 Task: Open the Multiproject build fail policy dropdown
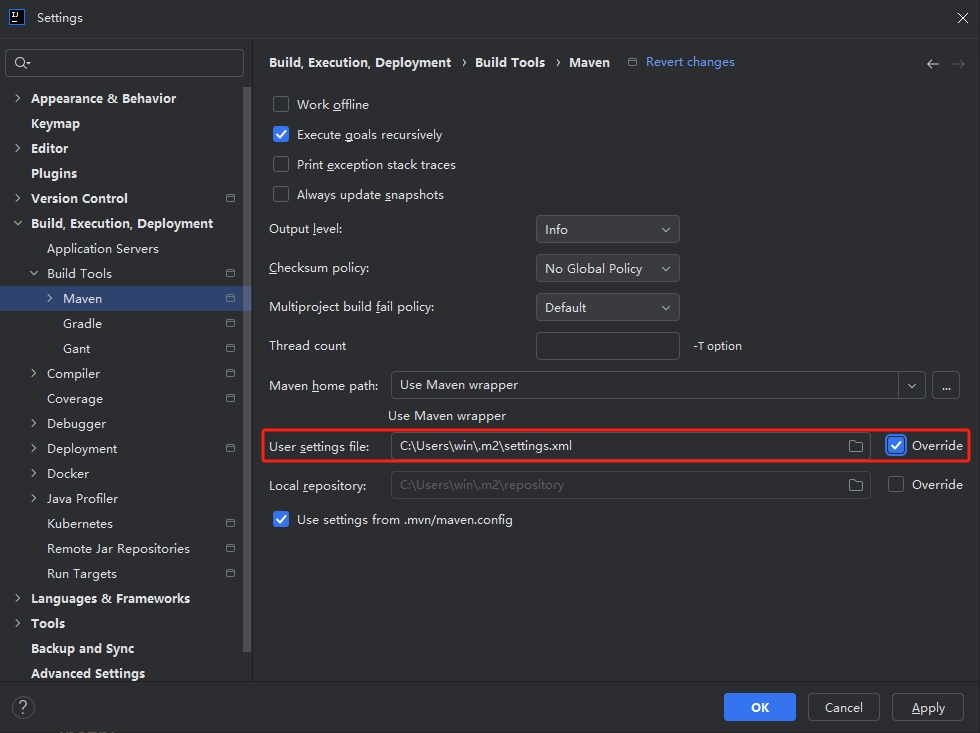click(608, 307)
